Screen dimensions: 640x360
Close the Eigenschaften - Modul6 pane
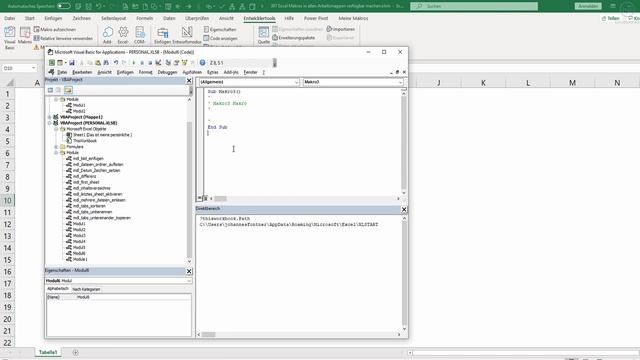click(189, 271)
